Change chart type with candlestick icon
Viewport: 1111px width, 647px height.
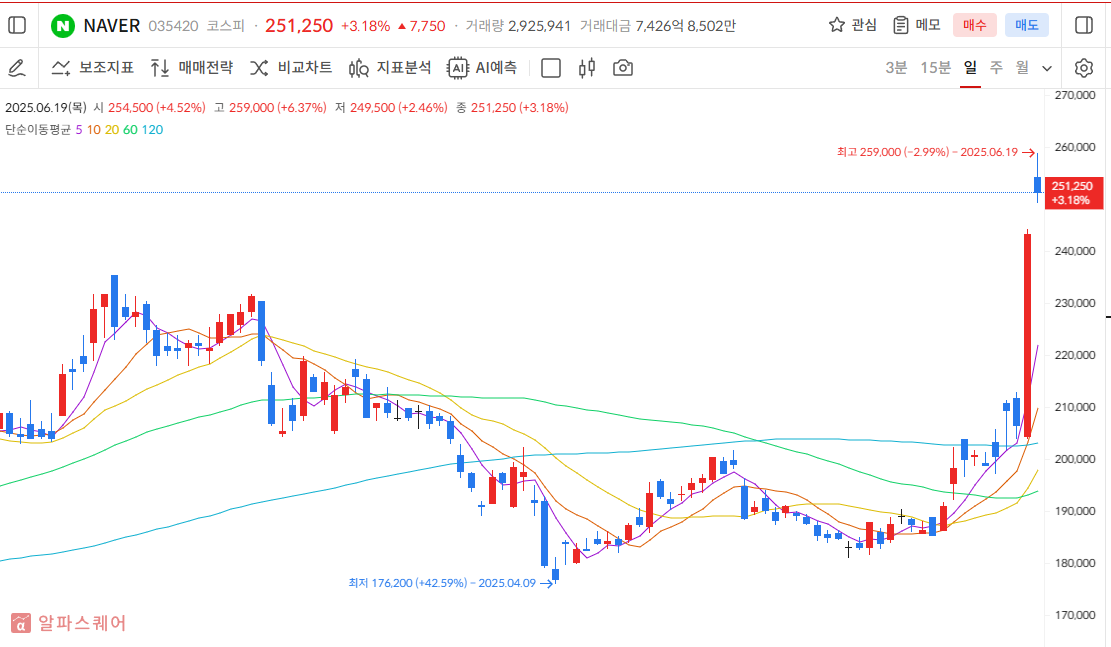pyautogui.click(x=587, y=68)
